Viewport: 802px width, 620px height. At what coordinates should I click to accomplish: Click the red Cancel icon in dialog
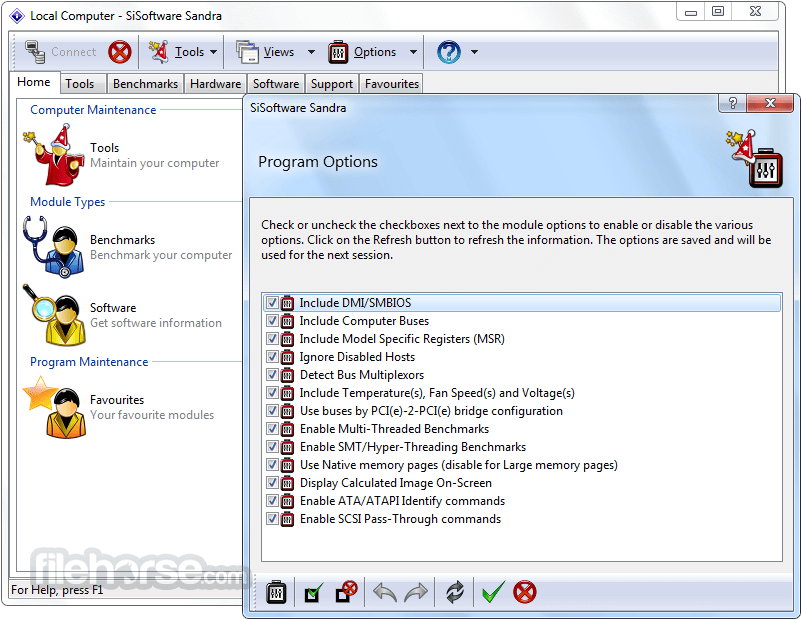(525, 592)
